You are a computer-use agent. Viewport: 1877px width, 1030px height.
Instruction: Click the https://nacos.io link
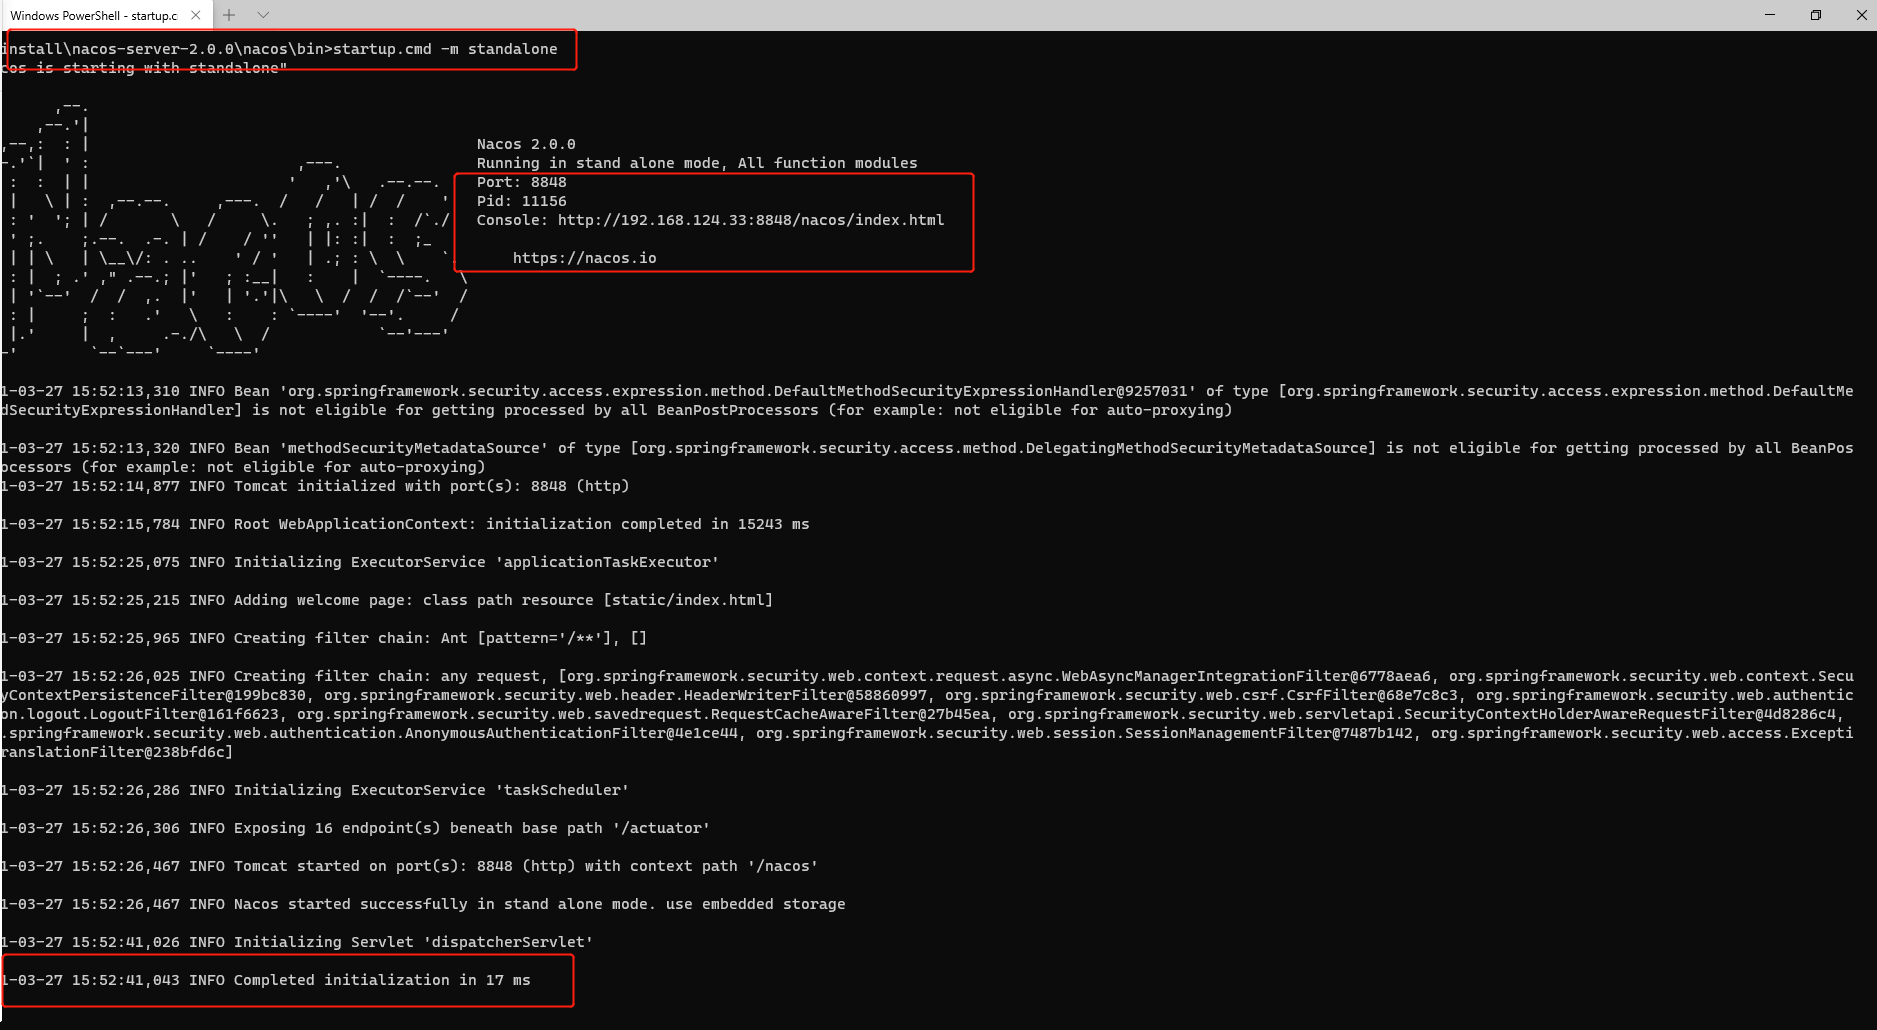pyautogui.click(x=585, y=258)
